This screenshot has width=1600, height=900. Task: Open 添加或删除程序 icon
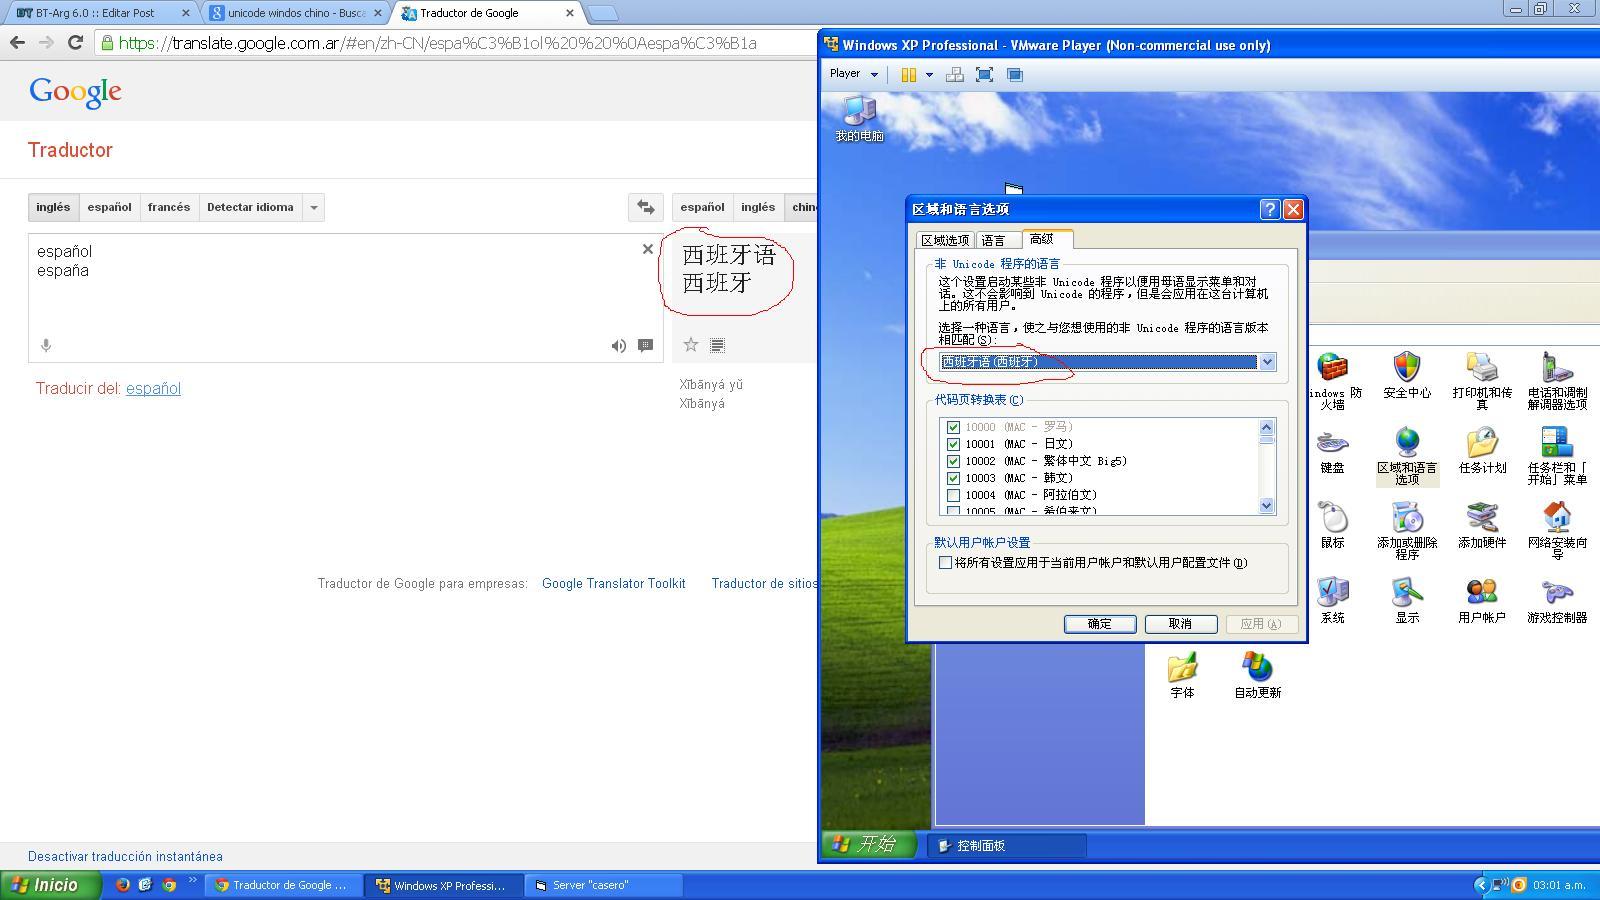[1407, 531]
